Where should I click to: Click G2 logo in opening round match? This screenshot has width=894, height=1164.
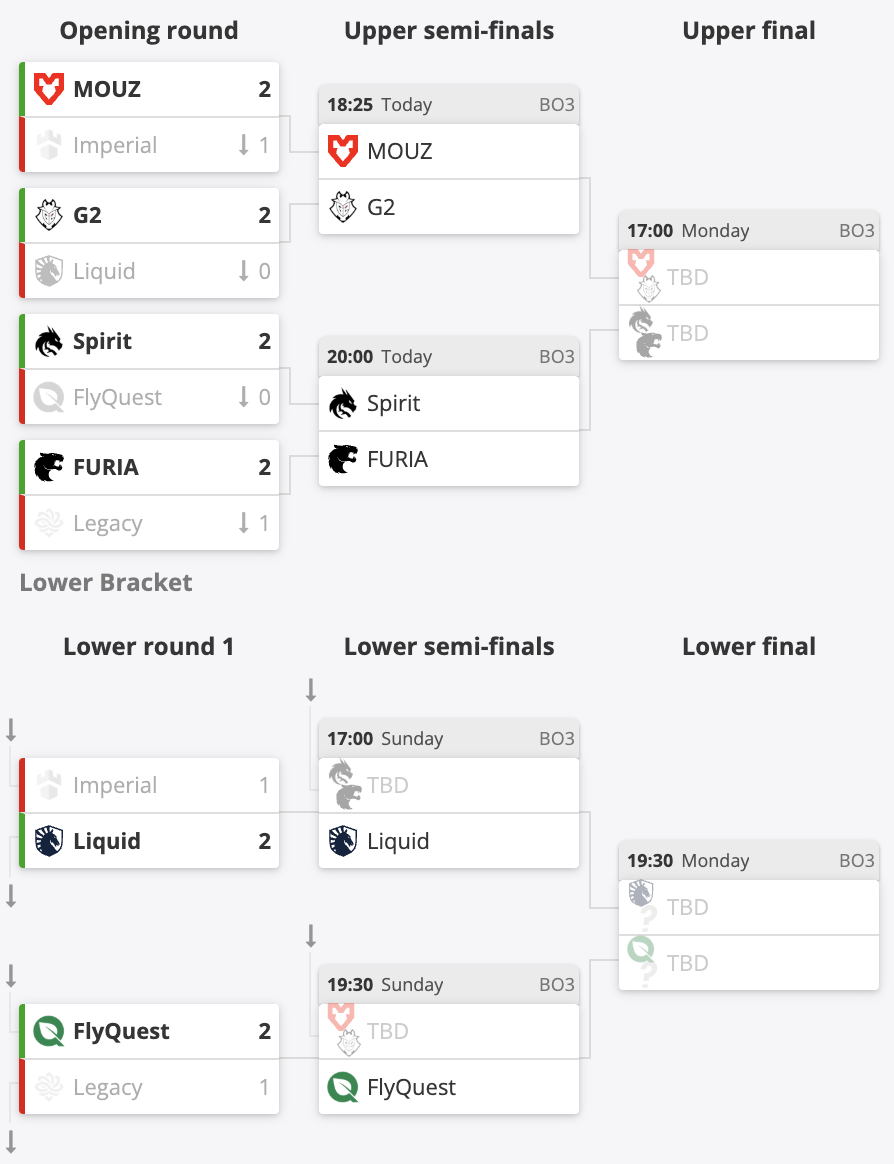(x=49, y=215)
